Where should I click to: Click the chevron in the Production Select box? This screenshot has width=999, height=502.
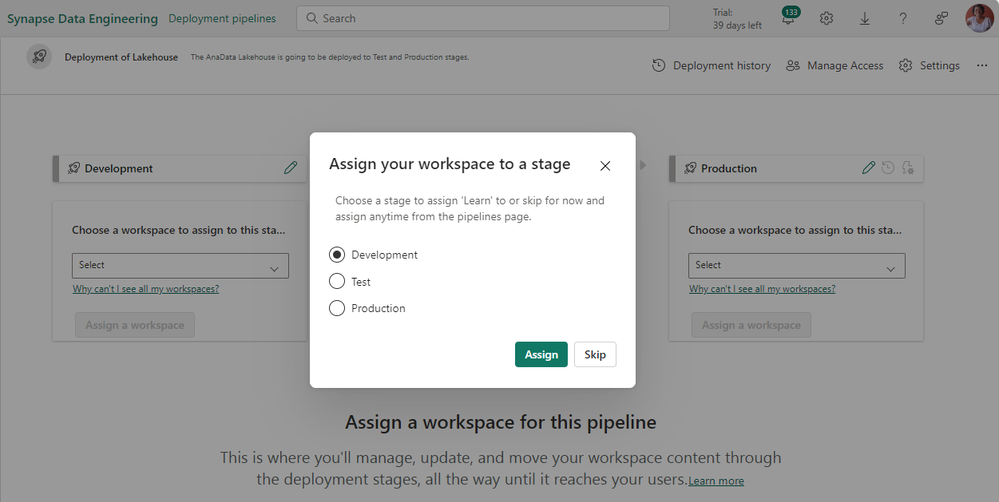(x=891, y=269)
